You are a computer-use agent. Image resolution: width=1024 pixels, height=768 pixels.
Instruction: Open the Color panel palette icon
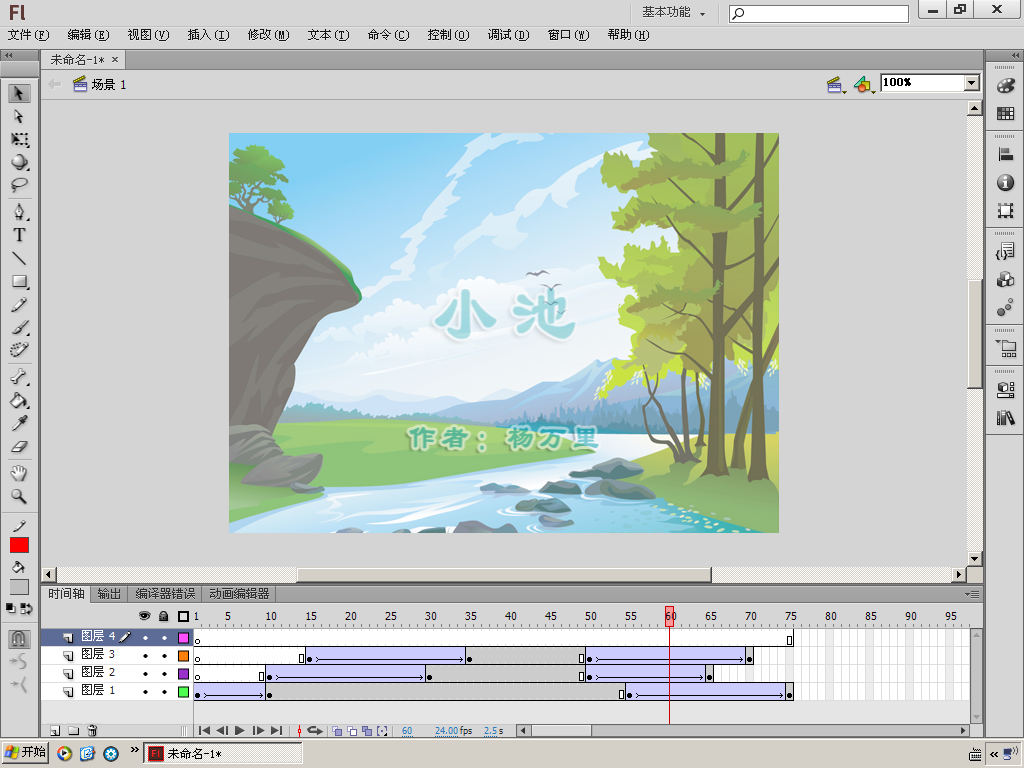pyautogui.click(x=1006, y=86)
